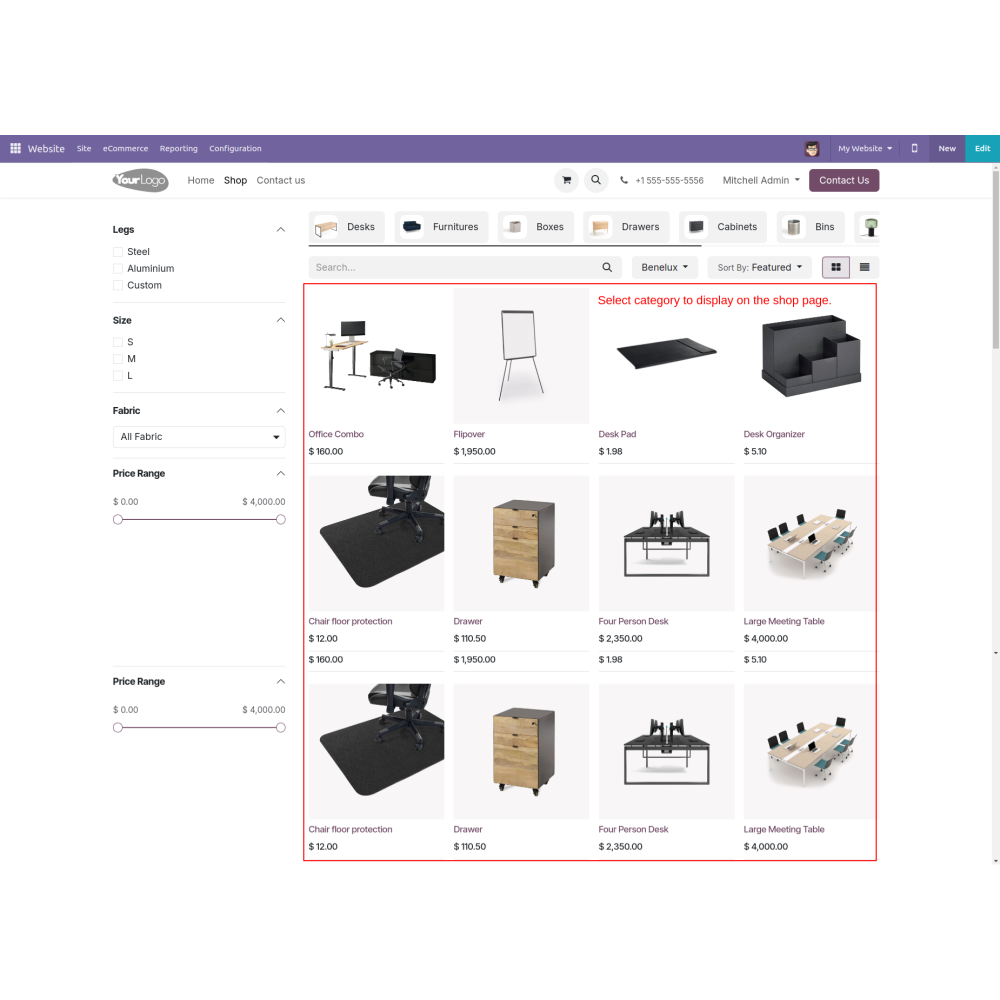1000x1000 pixels.
Task: Open the Office Combo product link
Action: pos(336,434)
